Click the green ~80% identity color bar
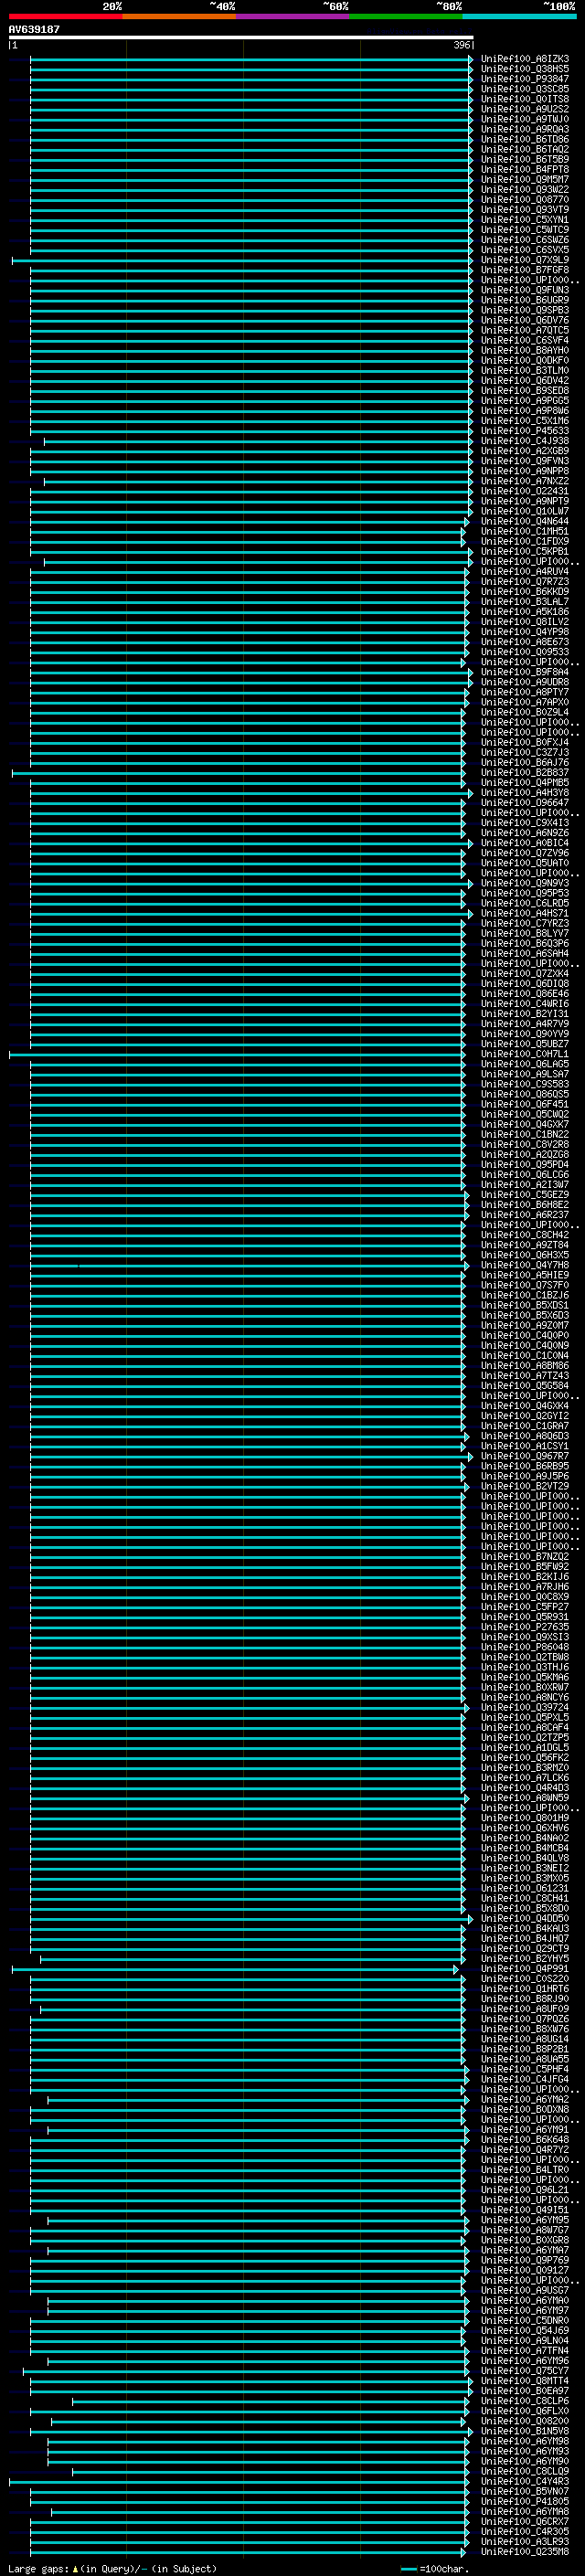Image resolution: width=585 pixels, height=2576 pixels. pyautogui.click(x=406, y=16)
